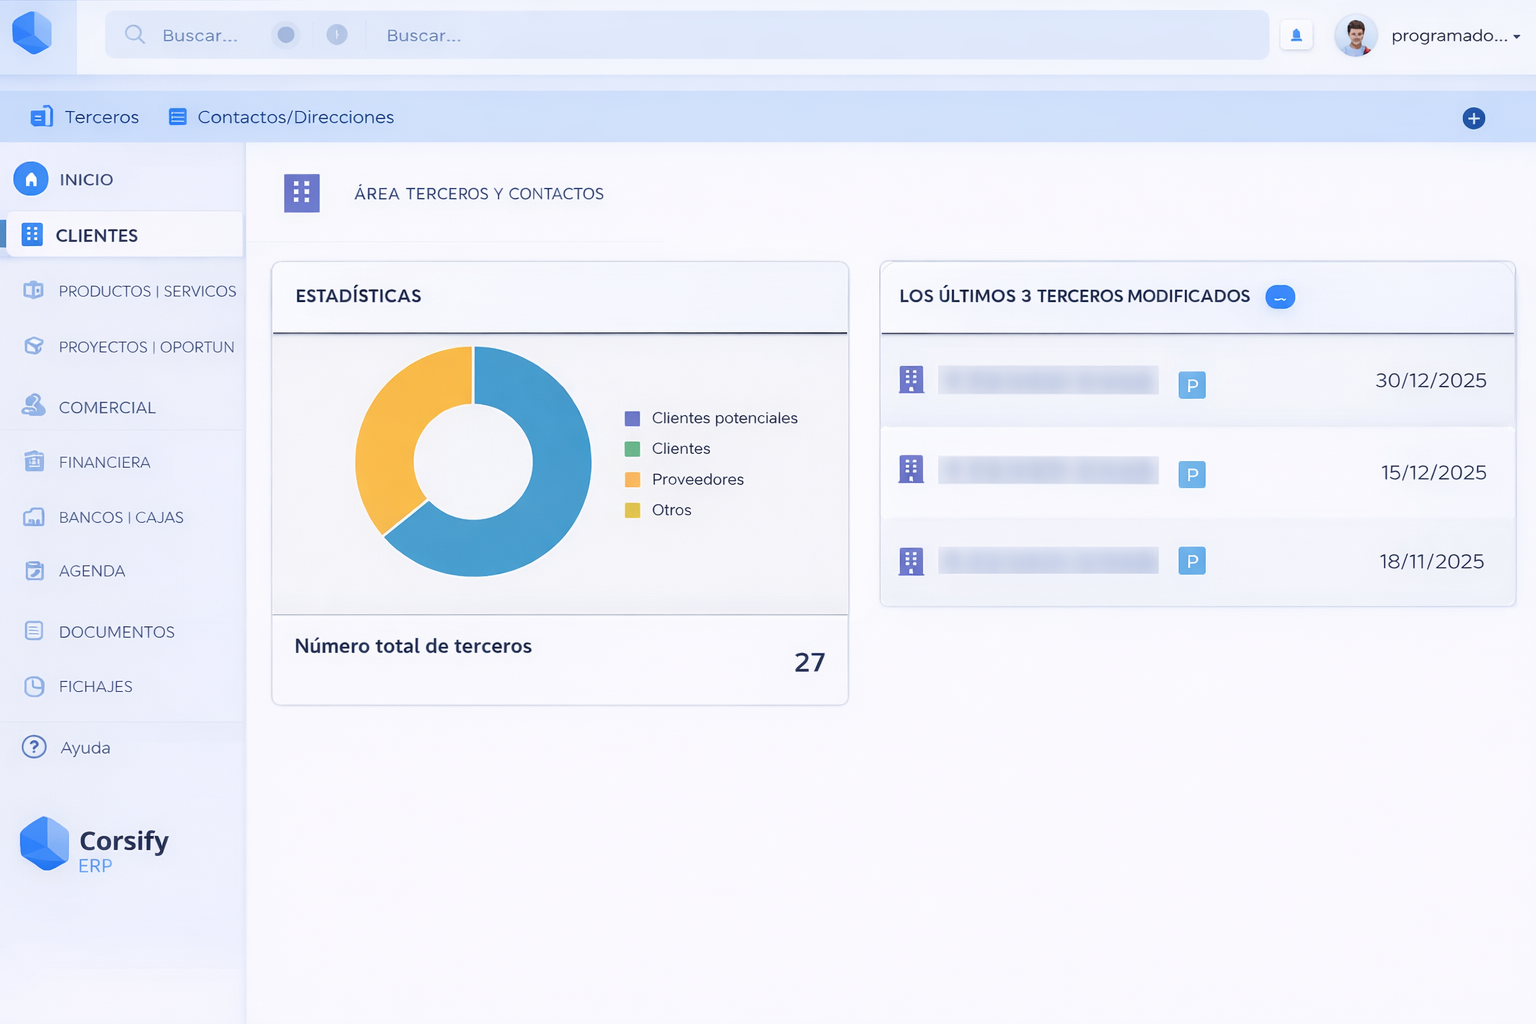Select CLIENTES in the sidebar menu

[97, 235]
